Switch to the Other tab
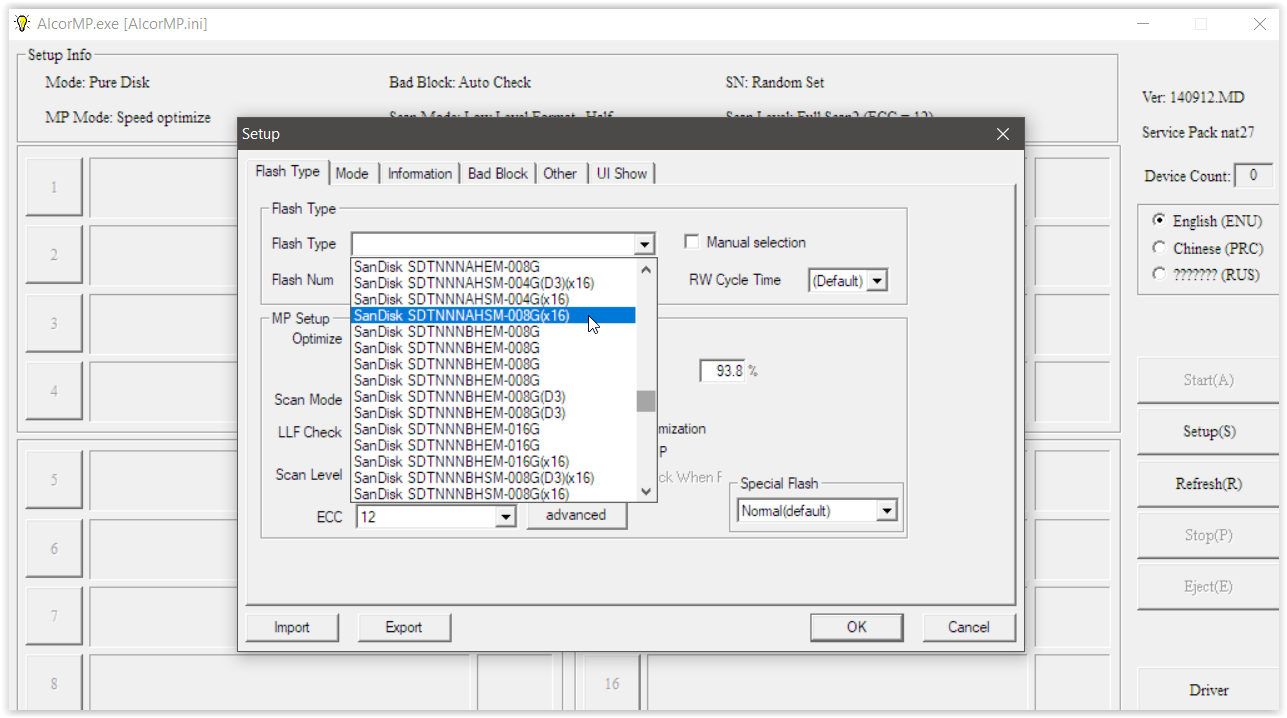 point(560,173)
